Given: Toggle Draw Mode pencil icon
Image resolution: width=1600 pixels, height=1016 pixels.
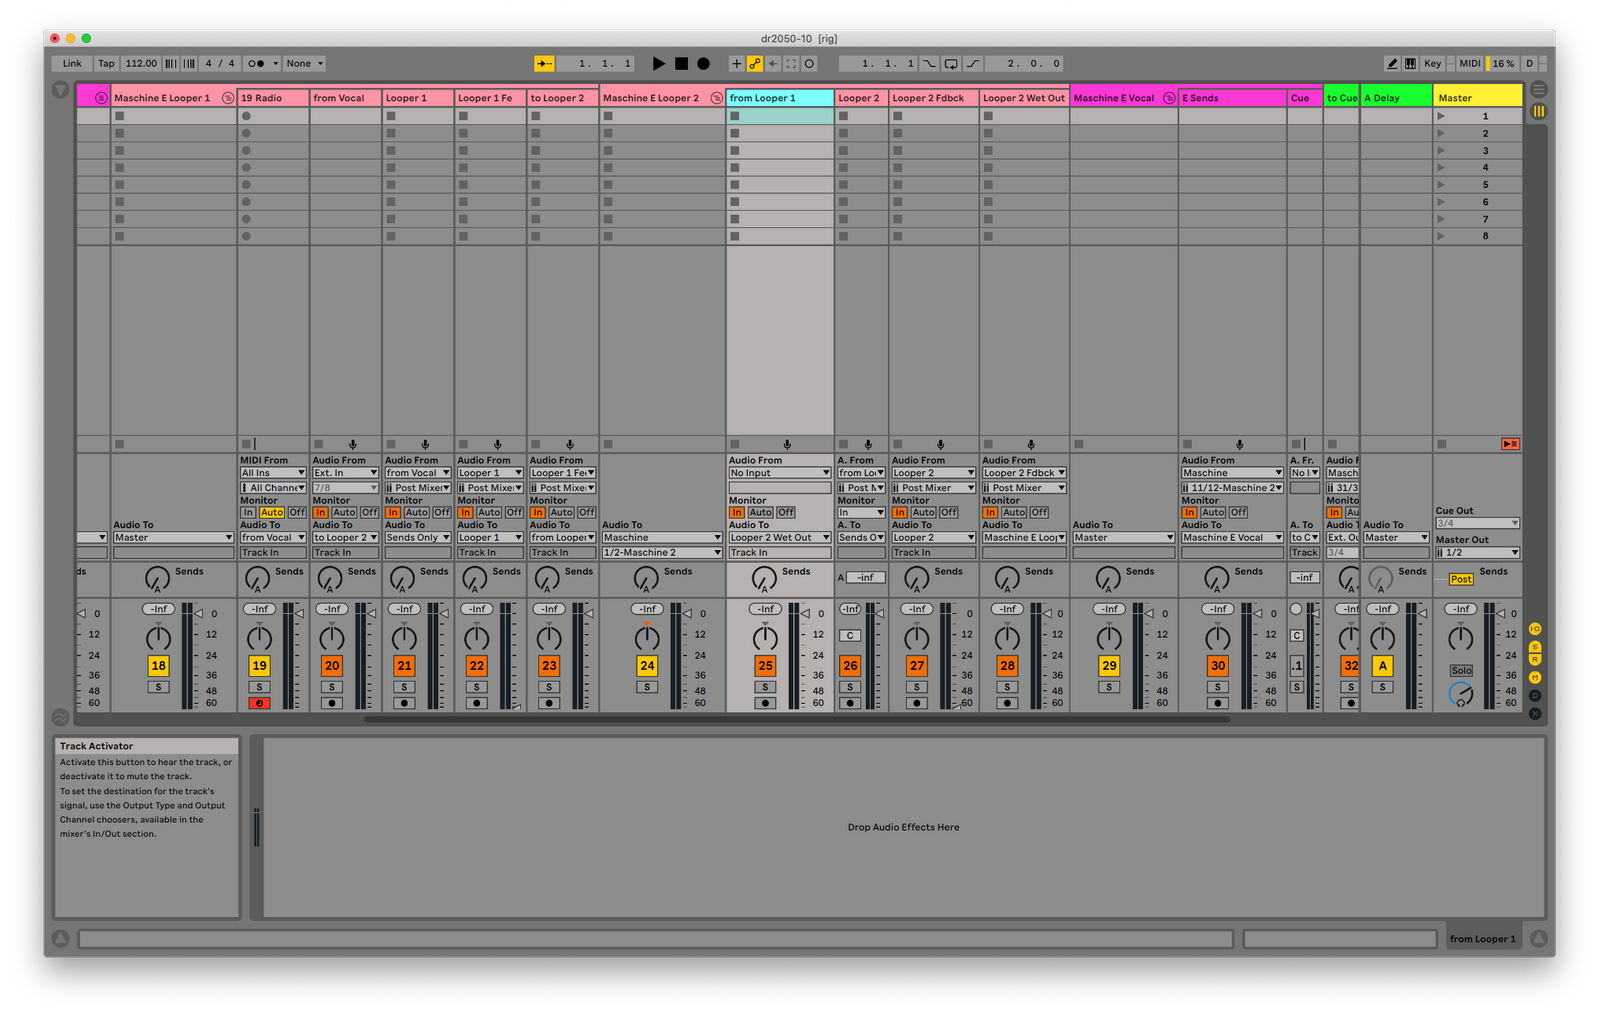Looking at the screenshot, I should 1391,64.
